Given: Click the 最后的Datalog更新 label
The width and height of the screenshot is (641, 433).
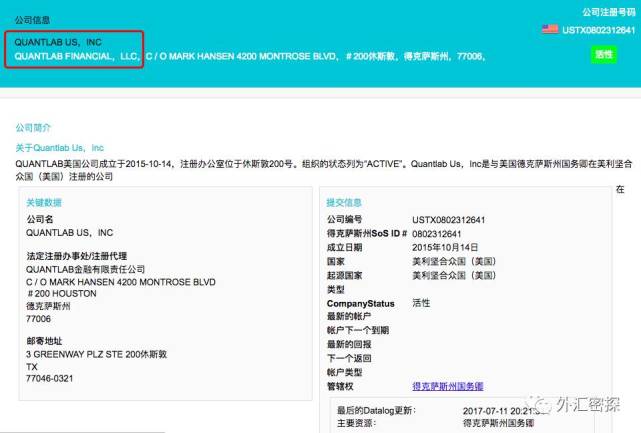Looking at the screenshot, I should [376, 410].
